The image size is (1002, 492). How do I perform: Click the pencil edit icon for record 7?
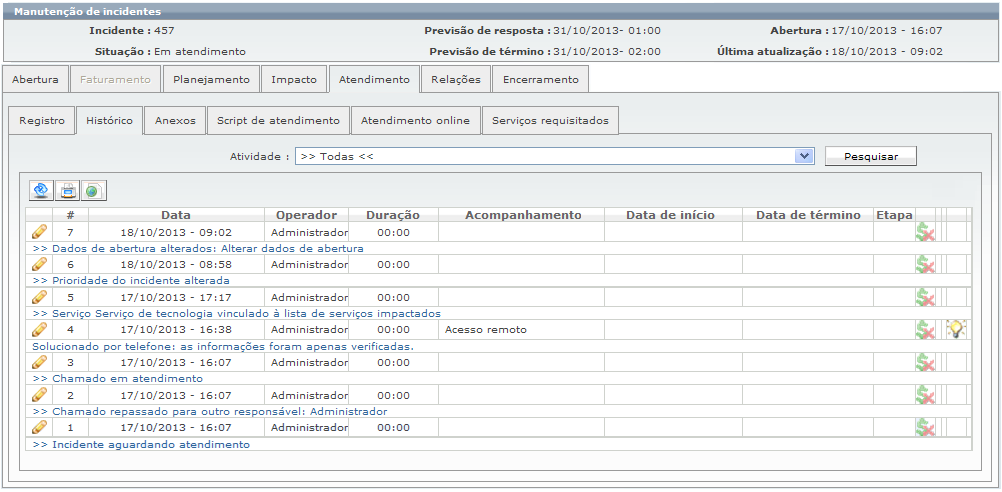(x=40, y=232)
